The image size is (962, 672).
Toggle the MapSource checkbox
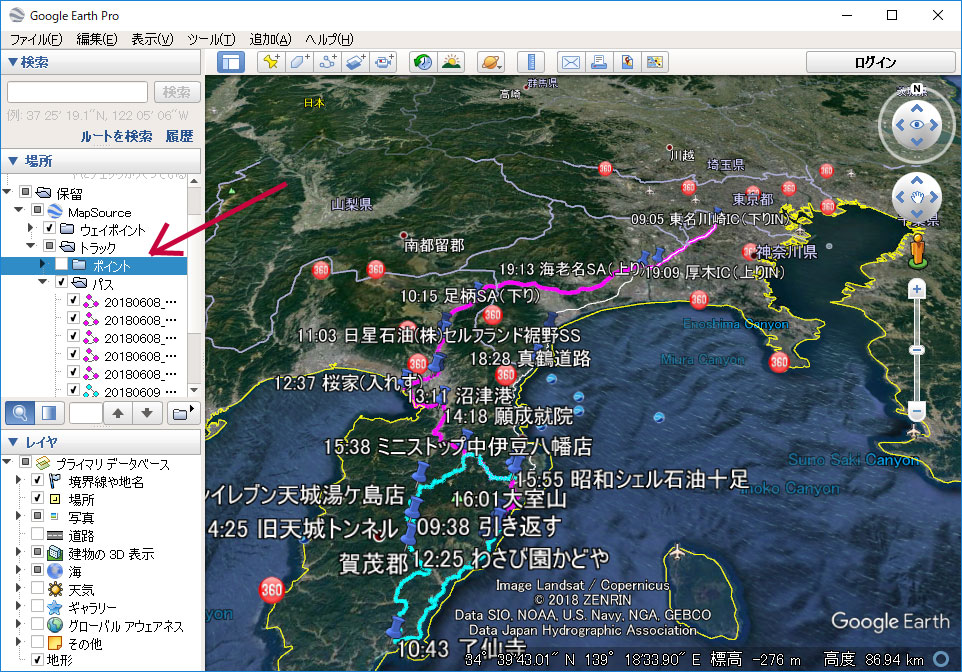pos(37,210)
